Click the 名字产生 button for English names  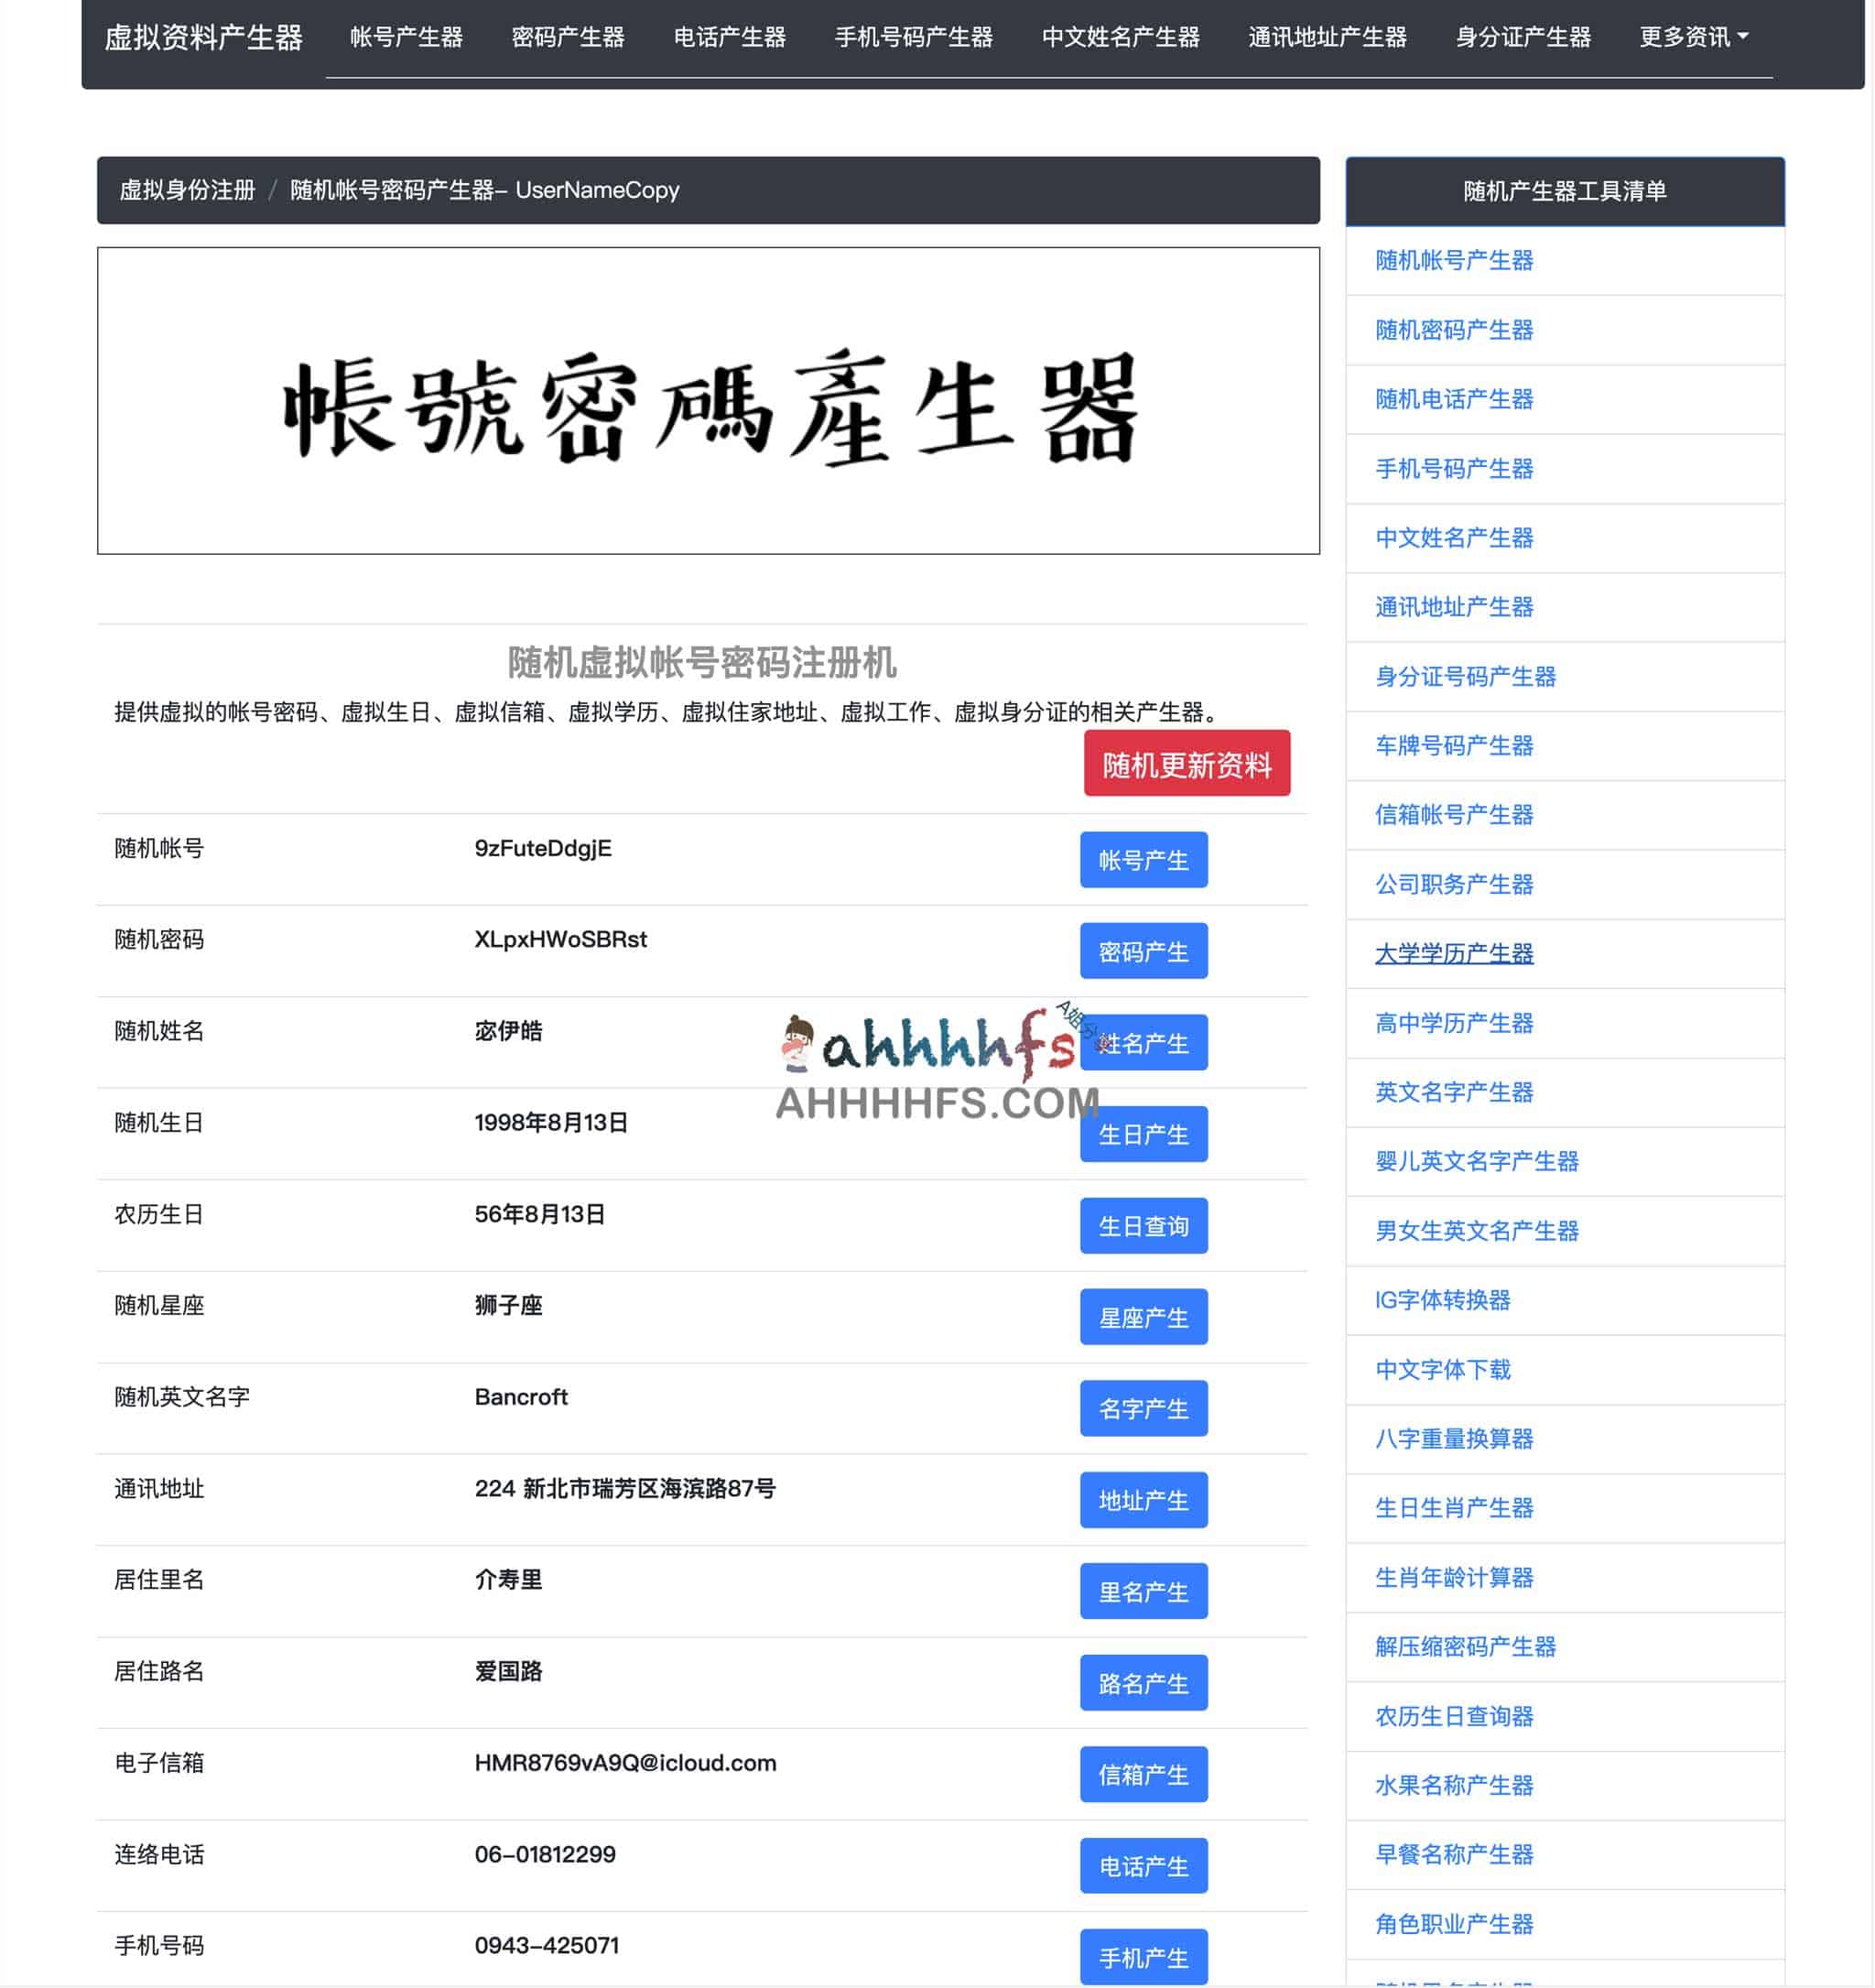click(1143, 1409)
